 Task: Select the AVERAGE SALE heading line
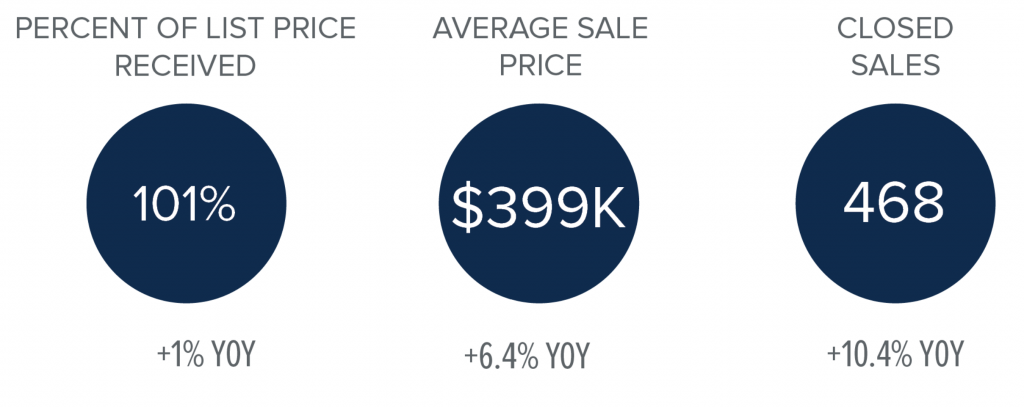pyautogui.click(x=540, y=29)
